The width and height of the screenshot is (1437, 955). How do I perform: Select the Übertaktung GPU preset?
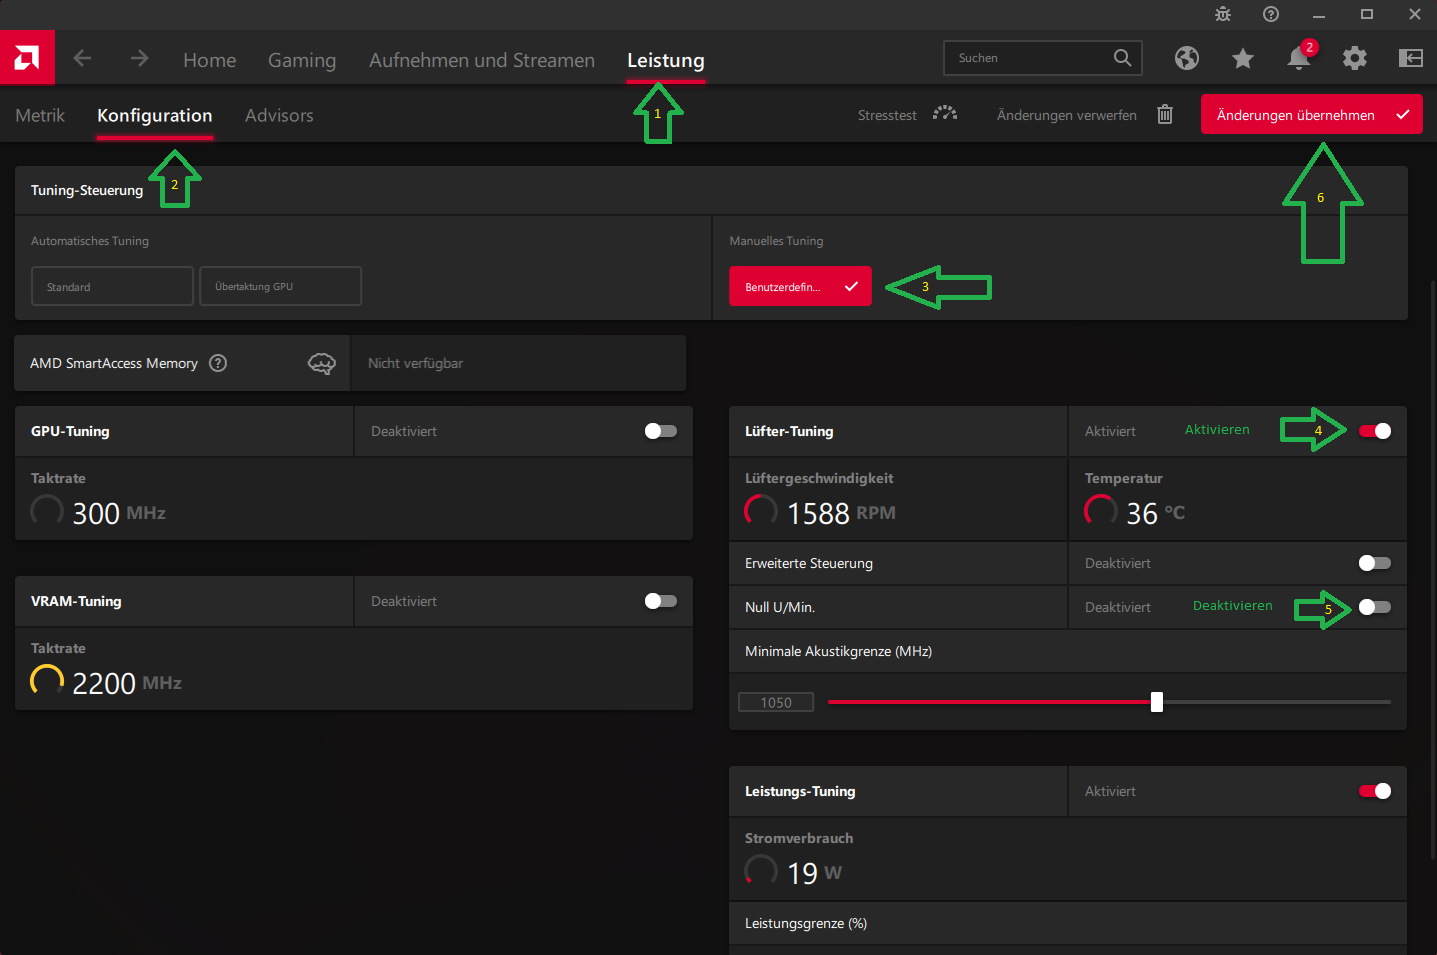(x=281, y=286)
